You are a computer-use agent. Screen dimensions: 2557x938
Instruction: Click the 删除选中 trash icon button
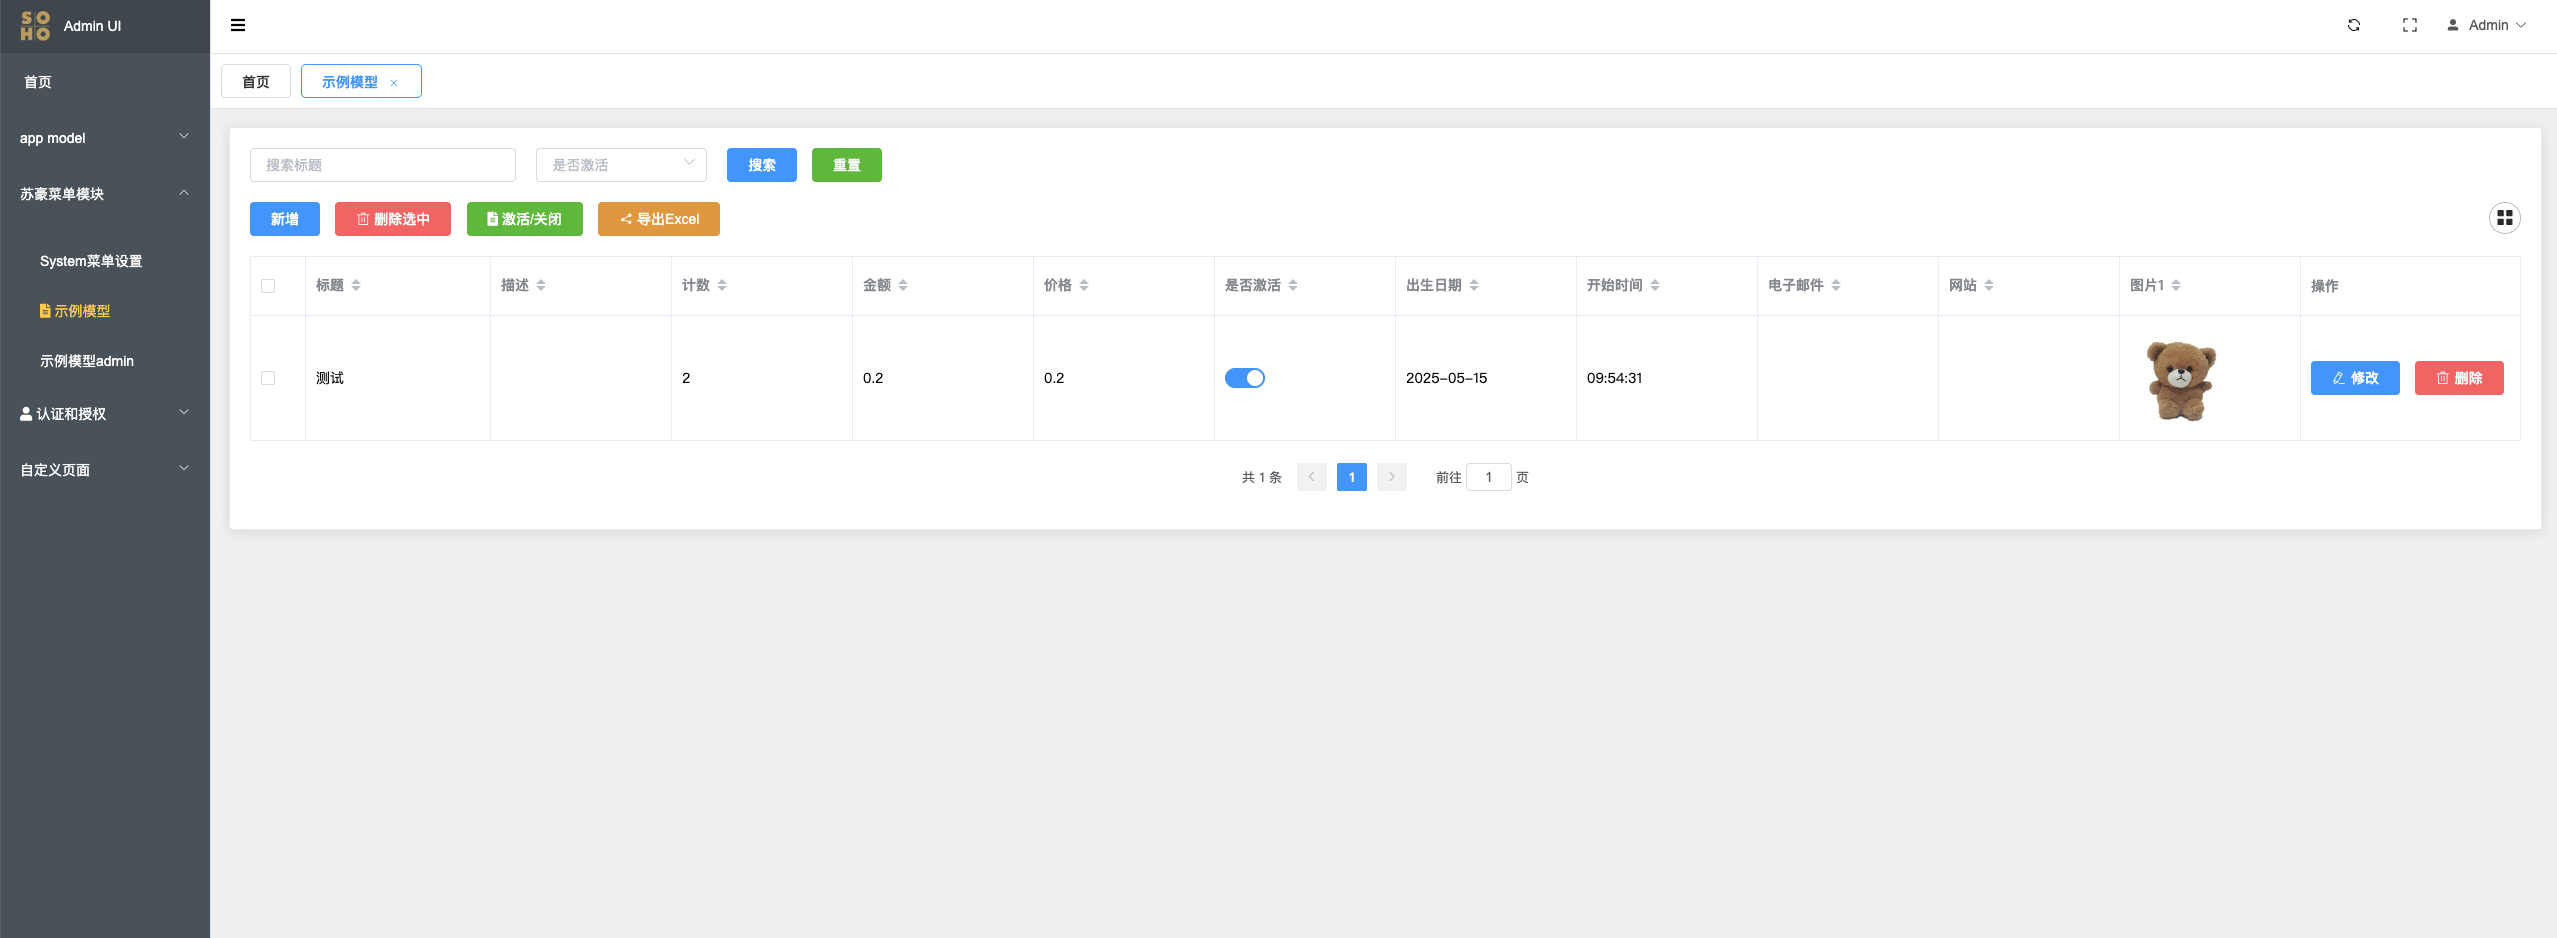[x=392, y=218]
